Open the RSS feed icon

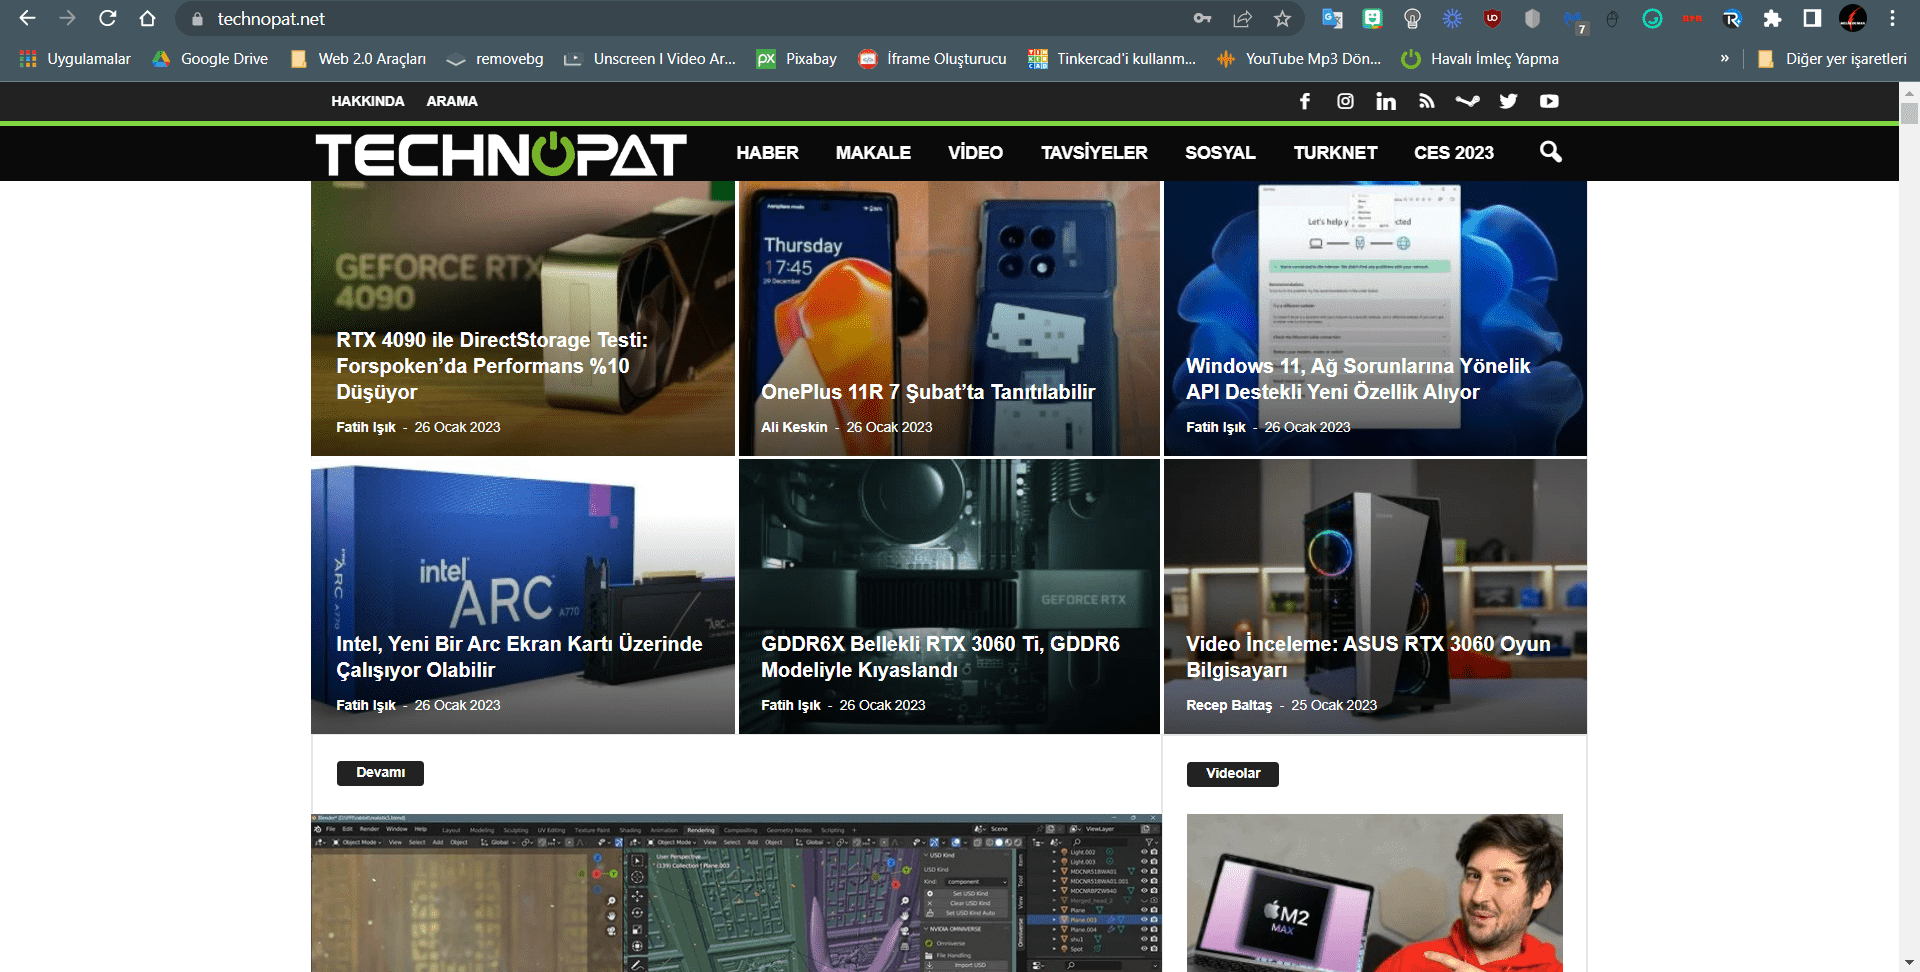1427,101
